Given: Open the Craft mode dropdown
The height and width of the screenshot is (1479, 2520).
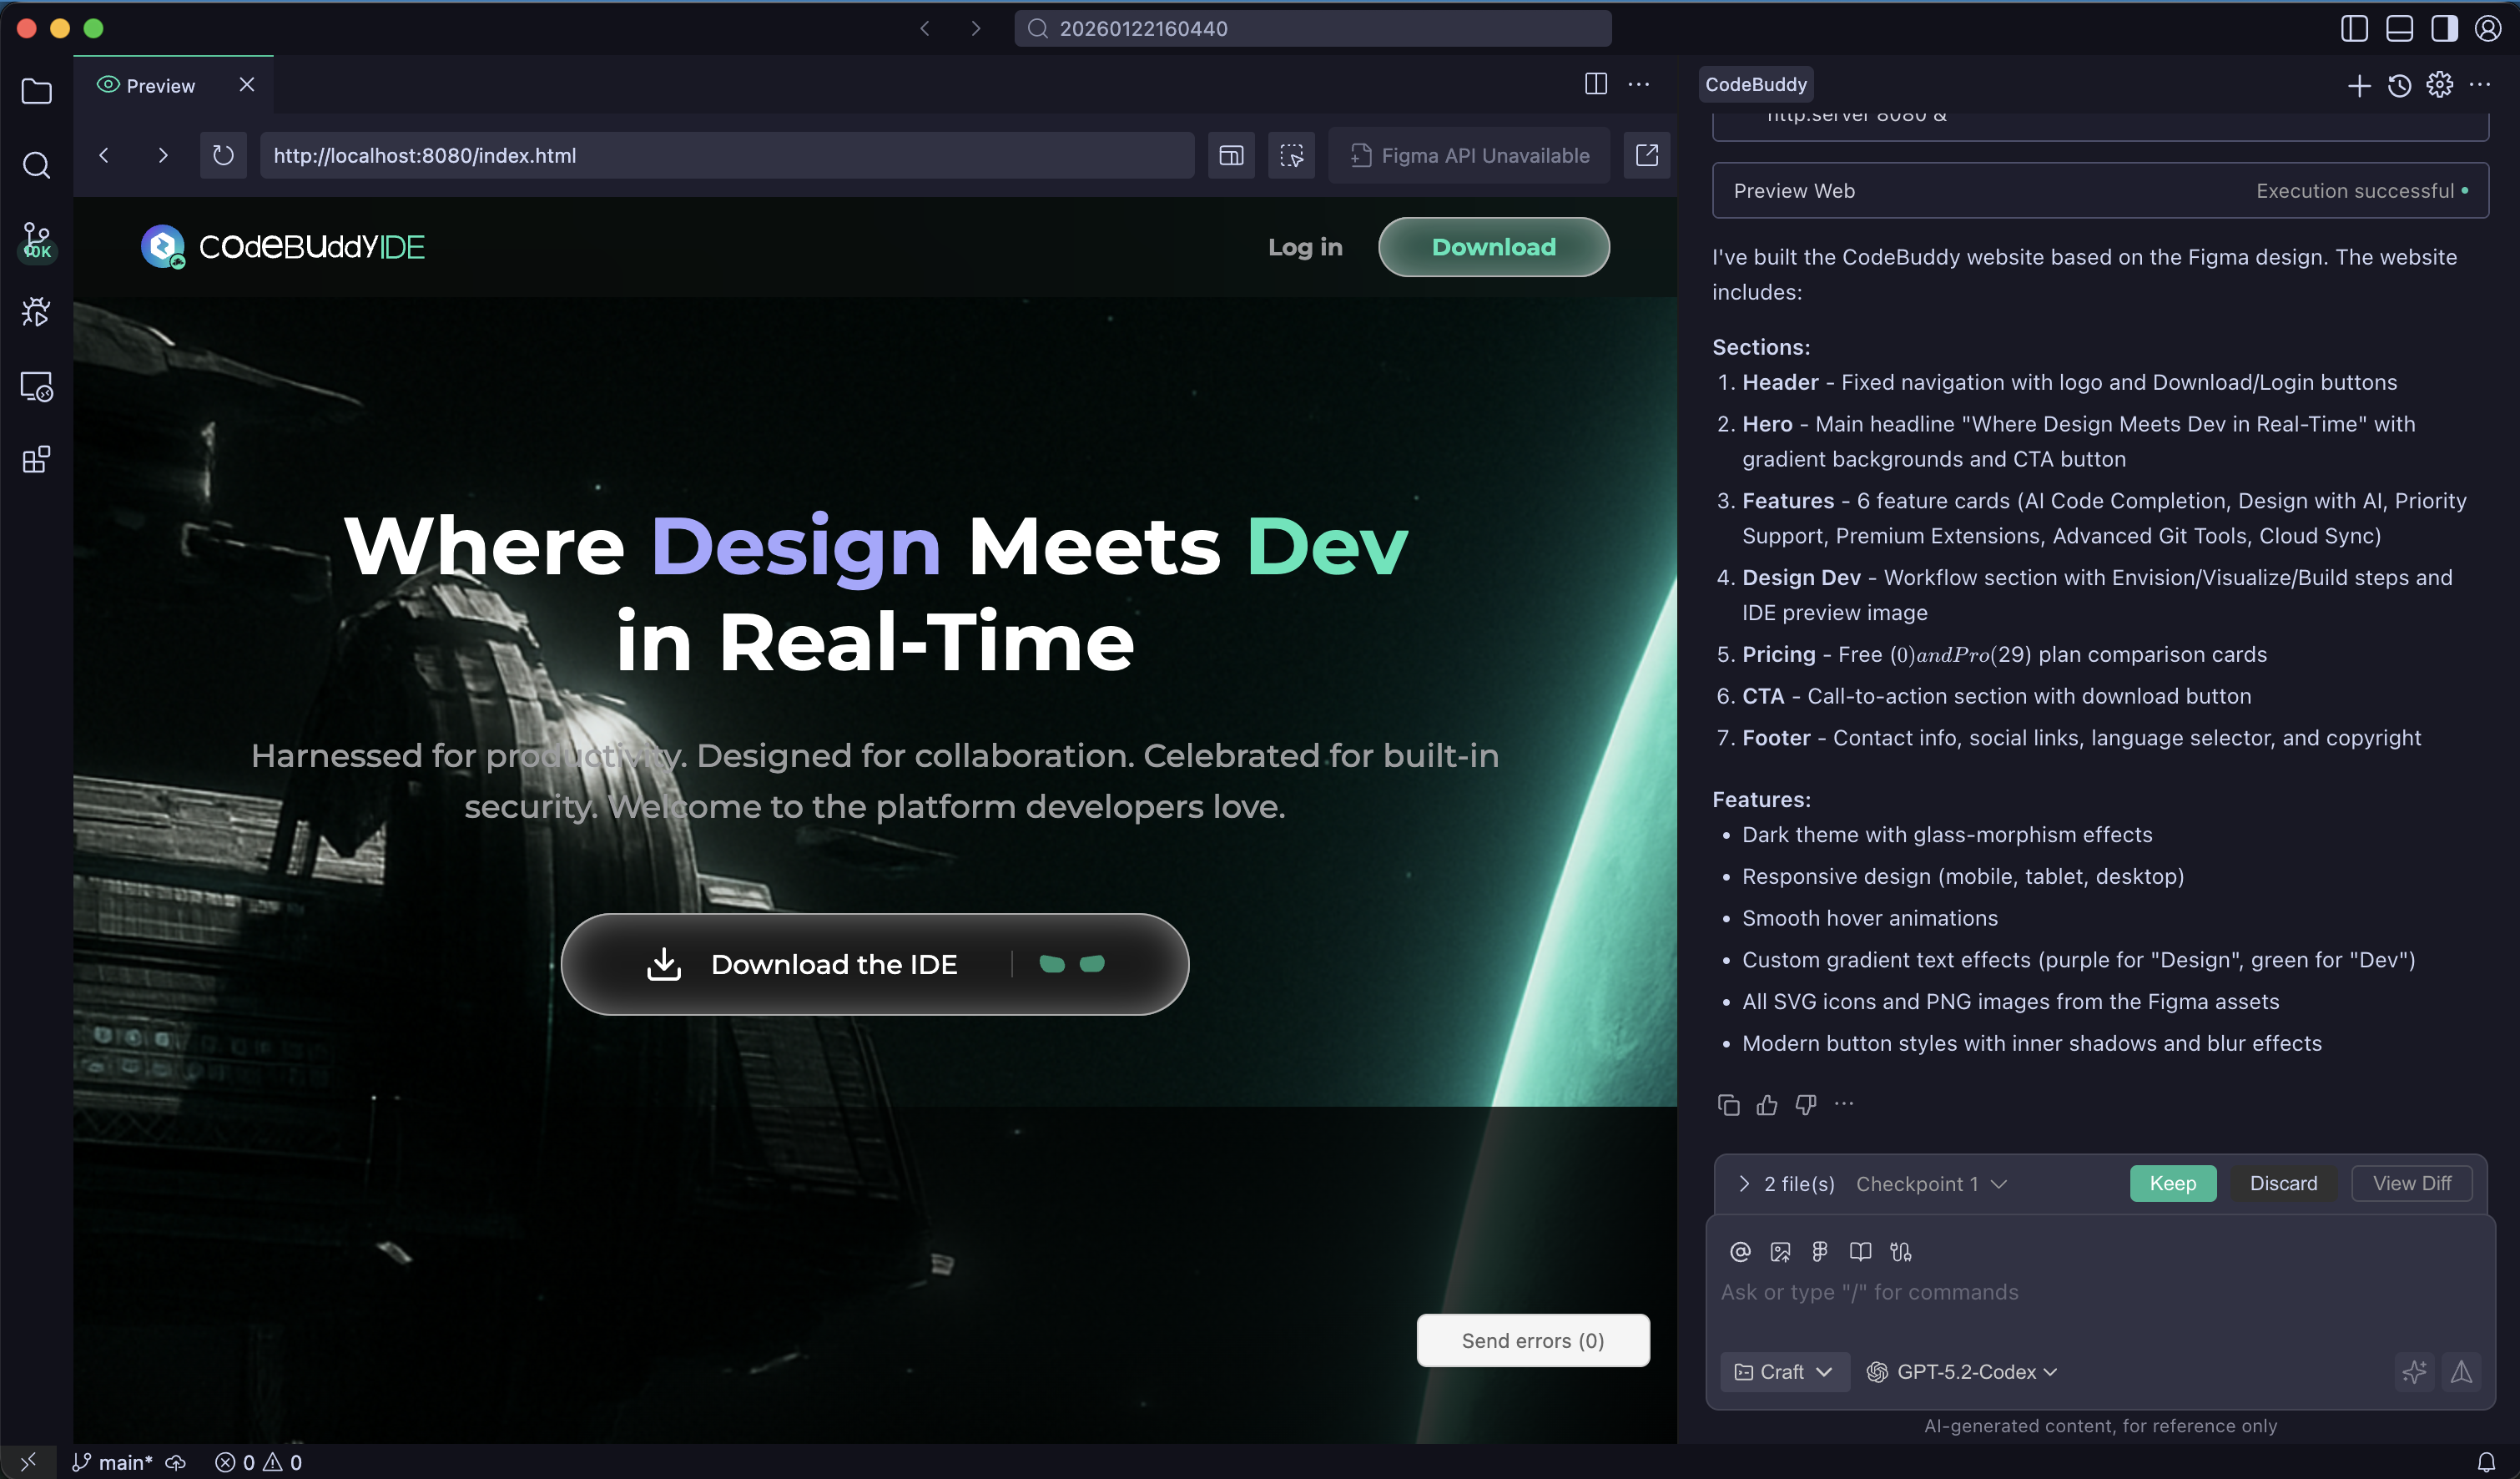Looking at the screenshot, I should 1785,1371.
